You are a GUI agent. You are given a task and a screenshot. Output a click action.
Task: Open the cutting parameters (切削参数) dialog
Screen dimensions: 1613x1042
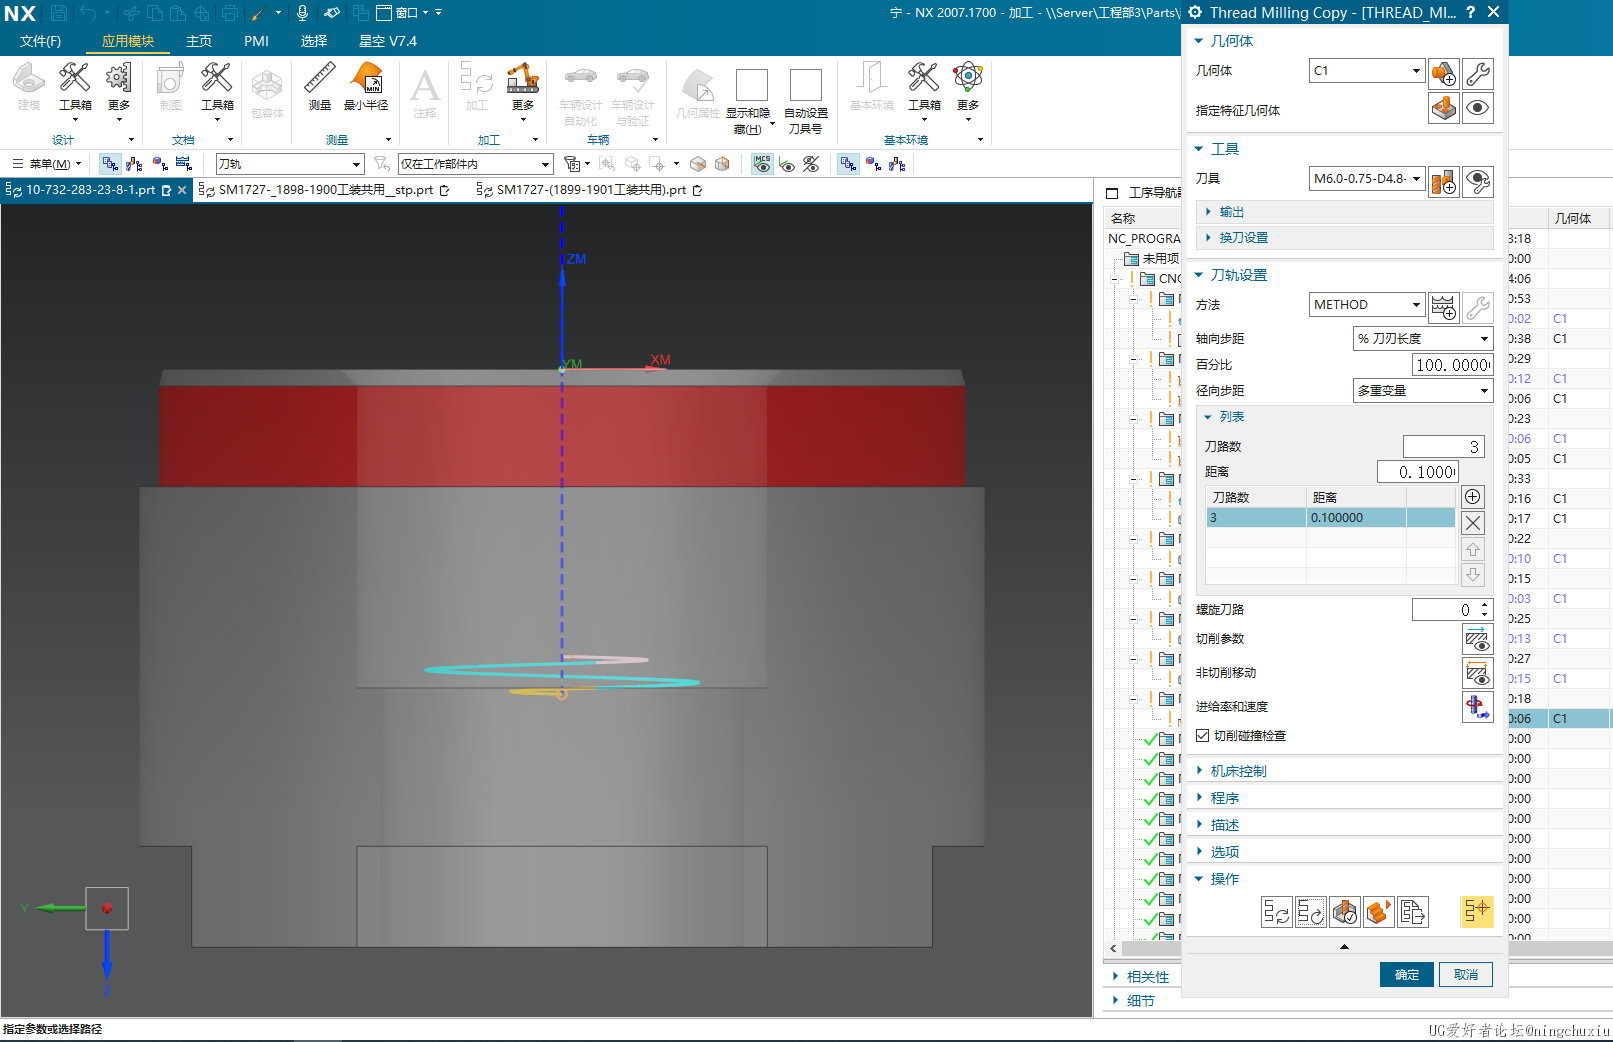(1477, 639)
